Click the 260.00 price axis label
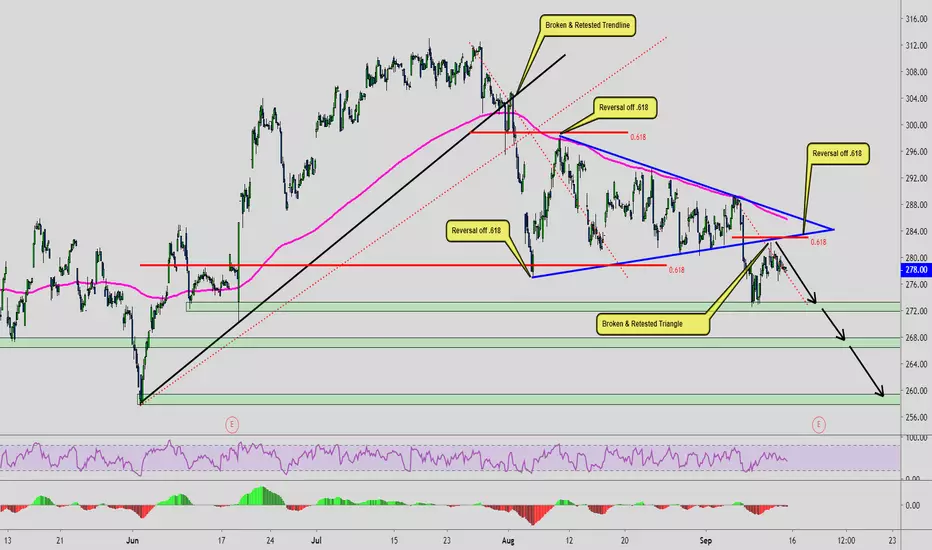The image size is (932, 550). (x=916, y=391)
